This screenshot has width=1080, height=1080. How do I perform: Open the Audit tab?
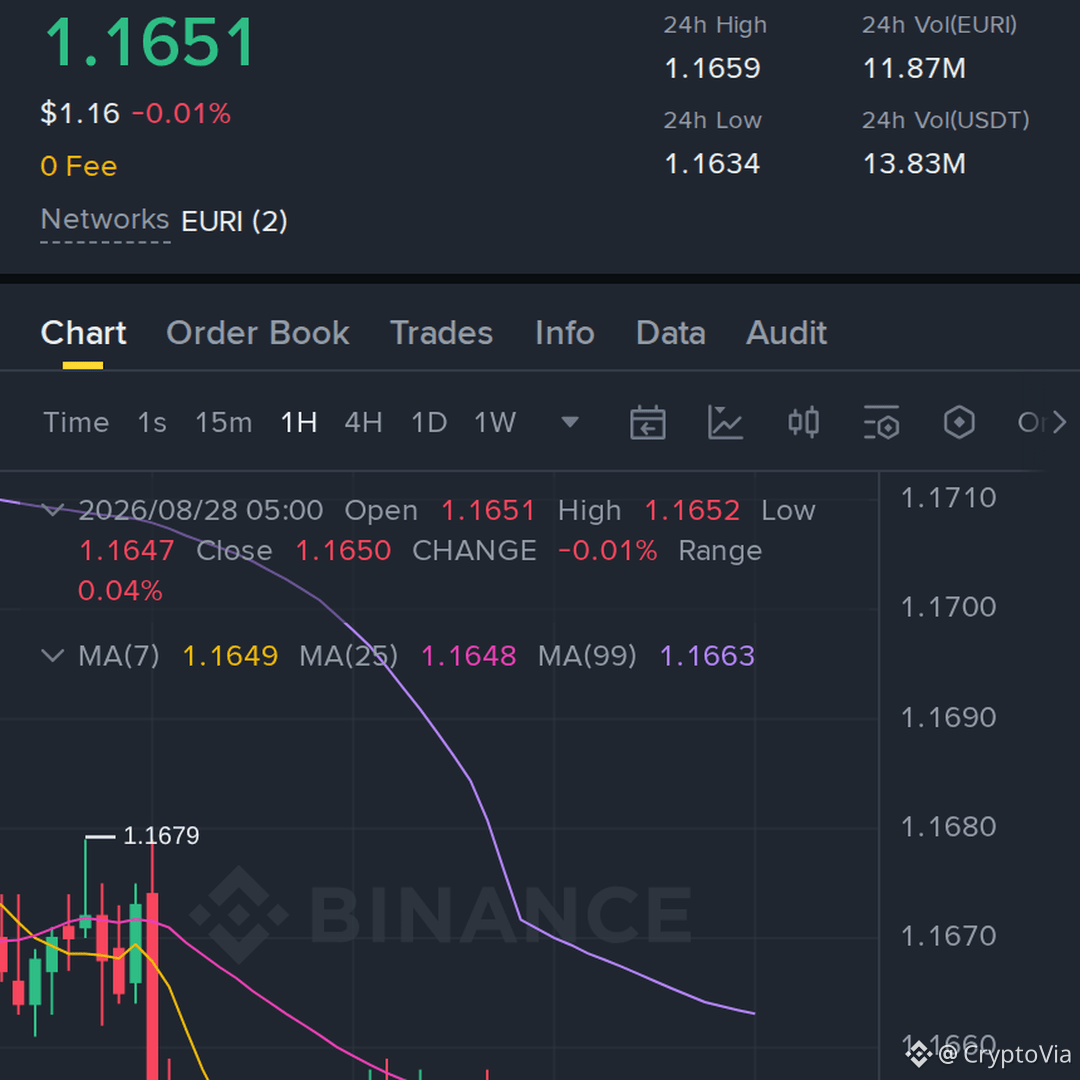787,333
